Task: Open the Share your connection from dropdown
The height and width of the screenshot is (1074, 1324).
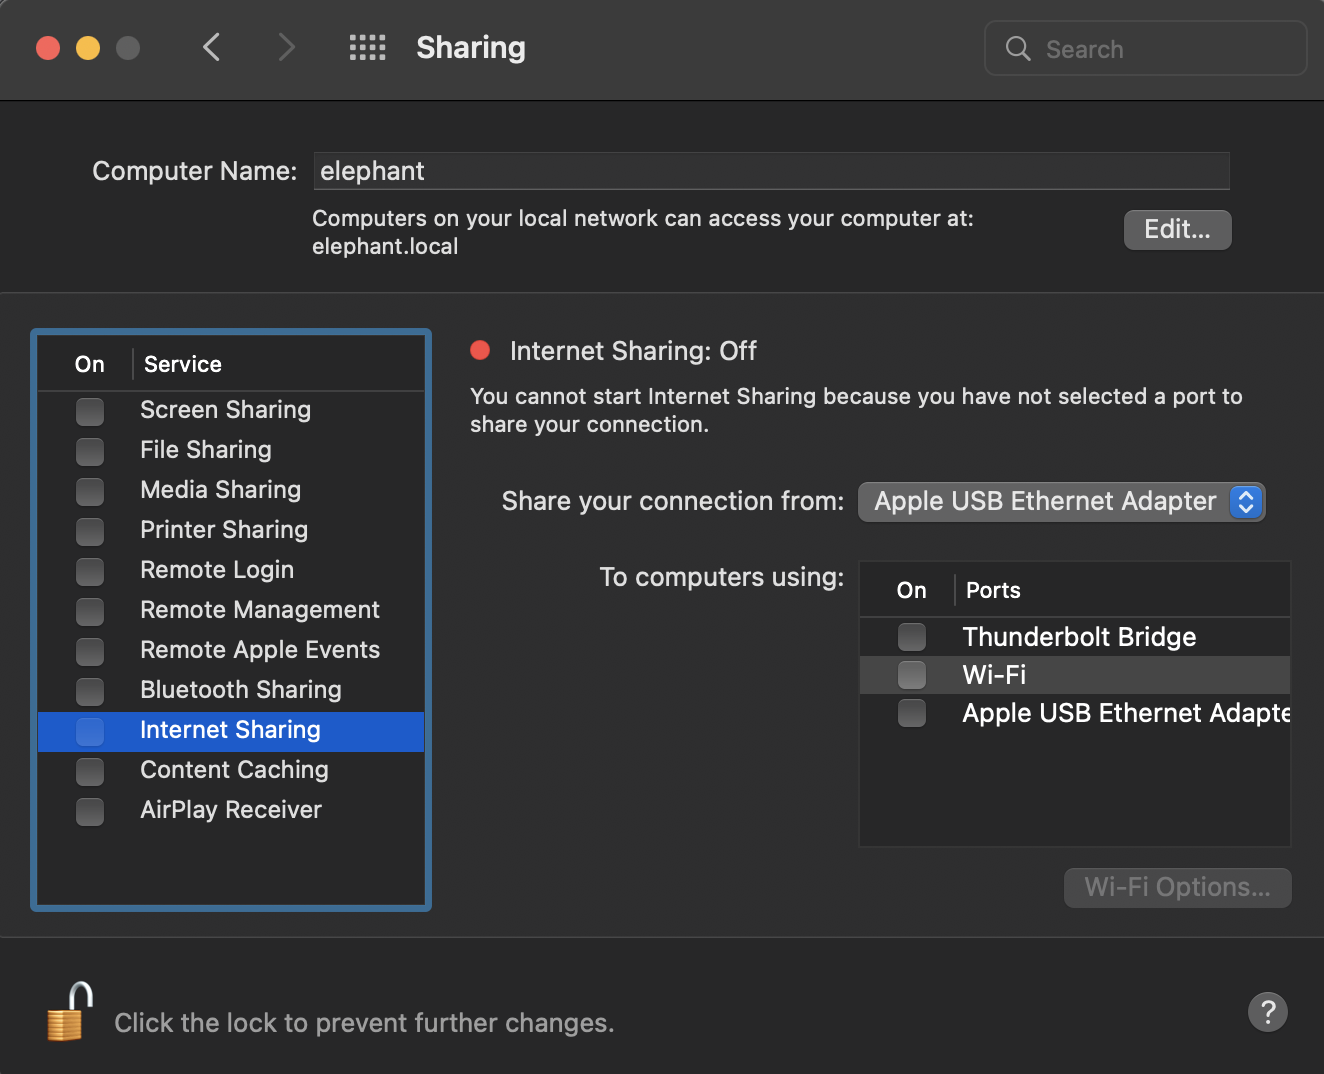Action: click(x=1061, y=501)
